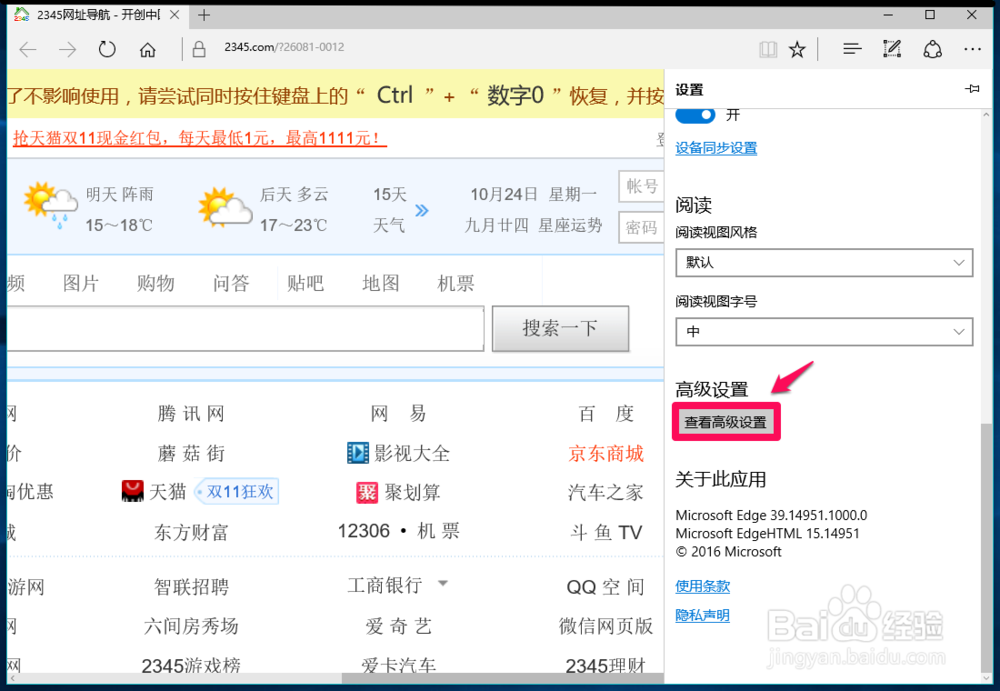The width and height of the screenshot is (1000, 691).
Task: Open the 阅读视图风格 dropdown
Action: (824, 262)
